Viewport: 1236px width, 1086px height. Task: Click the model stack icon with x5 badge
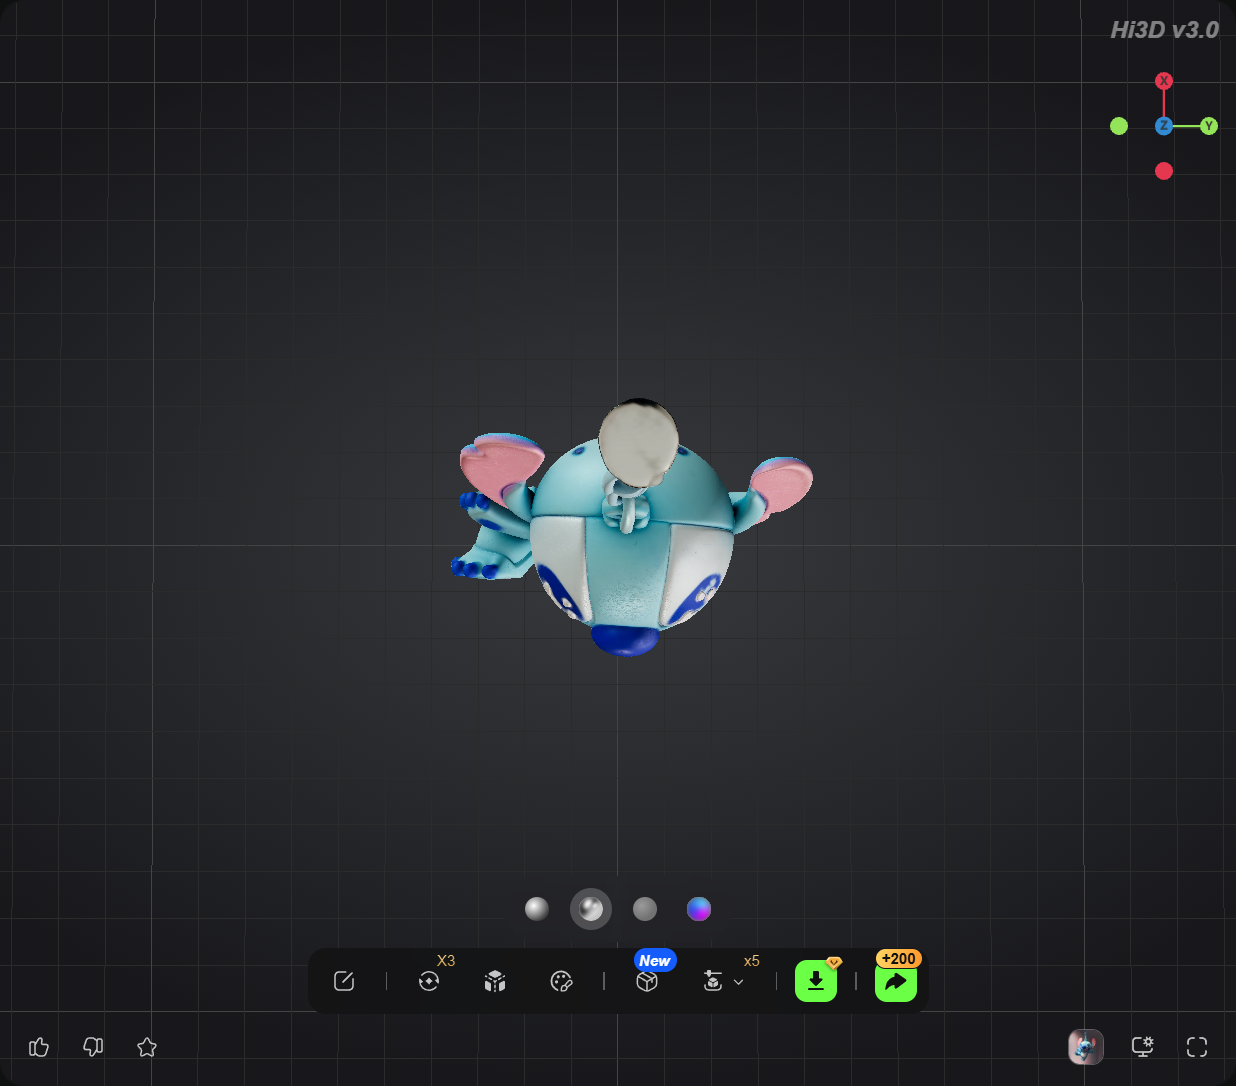[713, 981]
